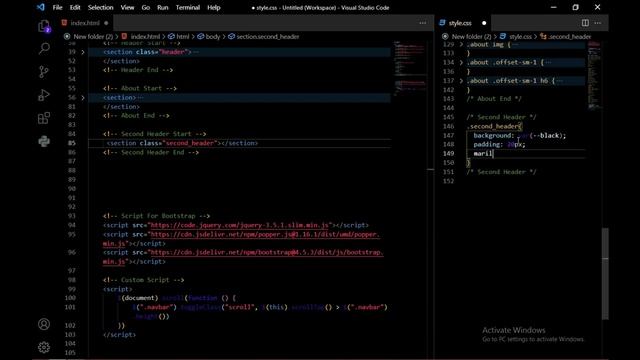Click the '/* Second Header */' comment on line 145
Image resolution: width=640 pixels, height=360 pixels.
coord(501,117)
